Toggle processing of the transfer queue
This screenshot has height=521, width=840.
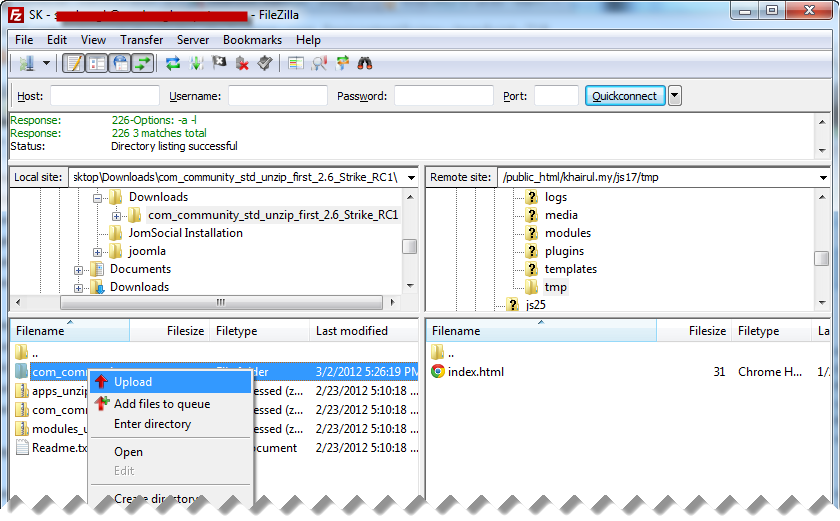click(196, 63)
